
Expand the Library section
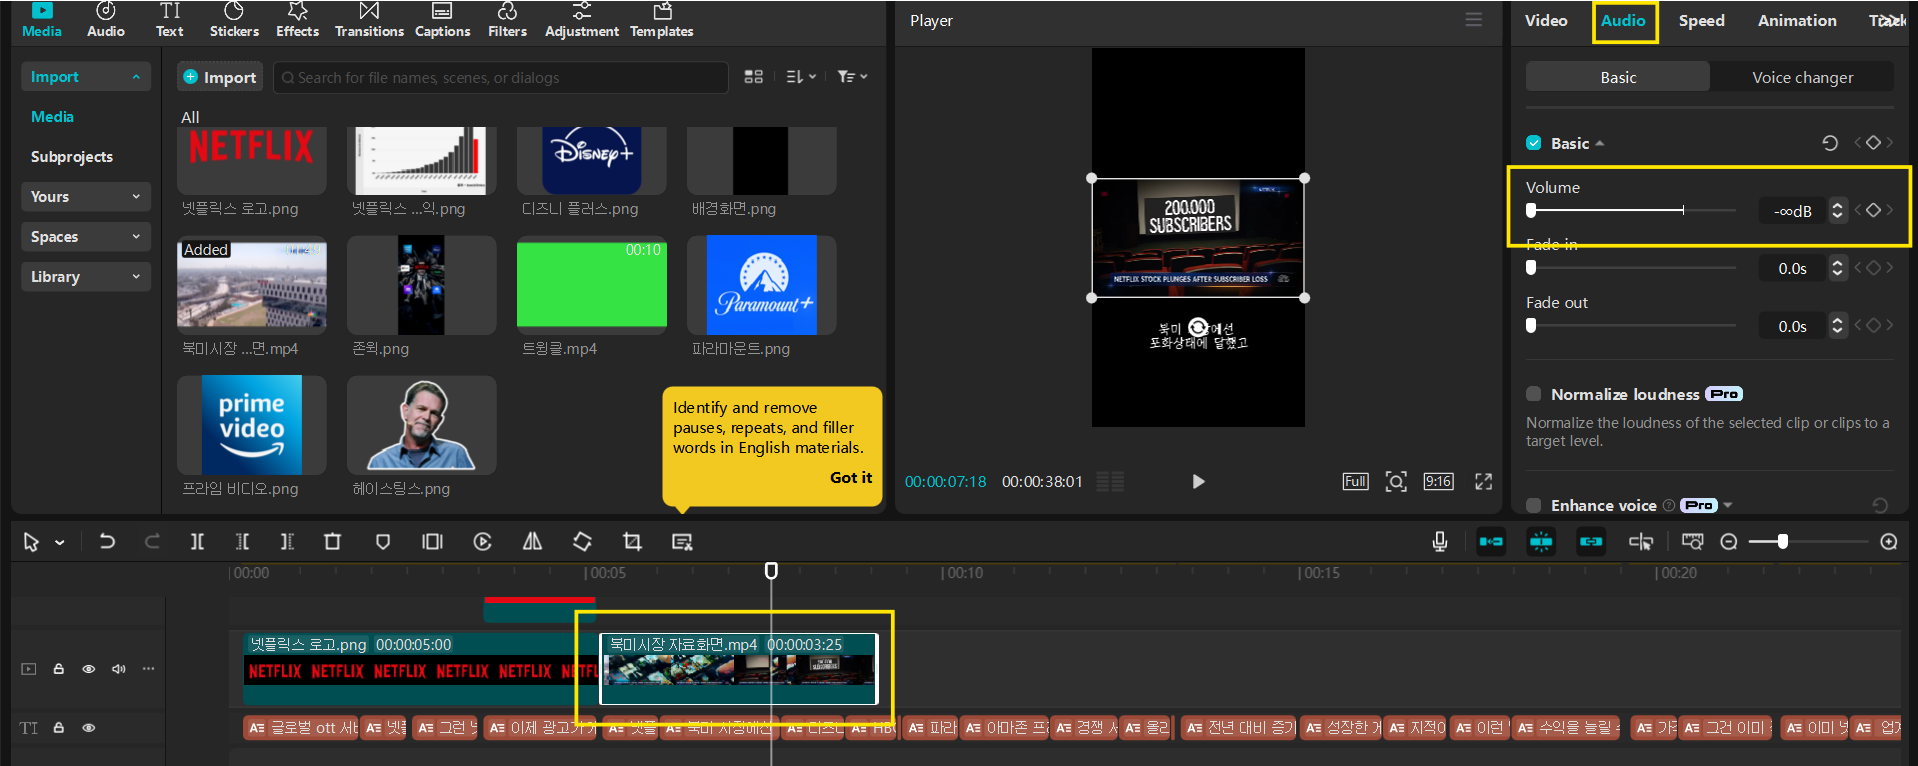point(136,277)
